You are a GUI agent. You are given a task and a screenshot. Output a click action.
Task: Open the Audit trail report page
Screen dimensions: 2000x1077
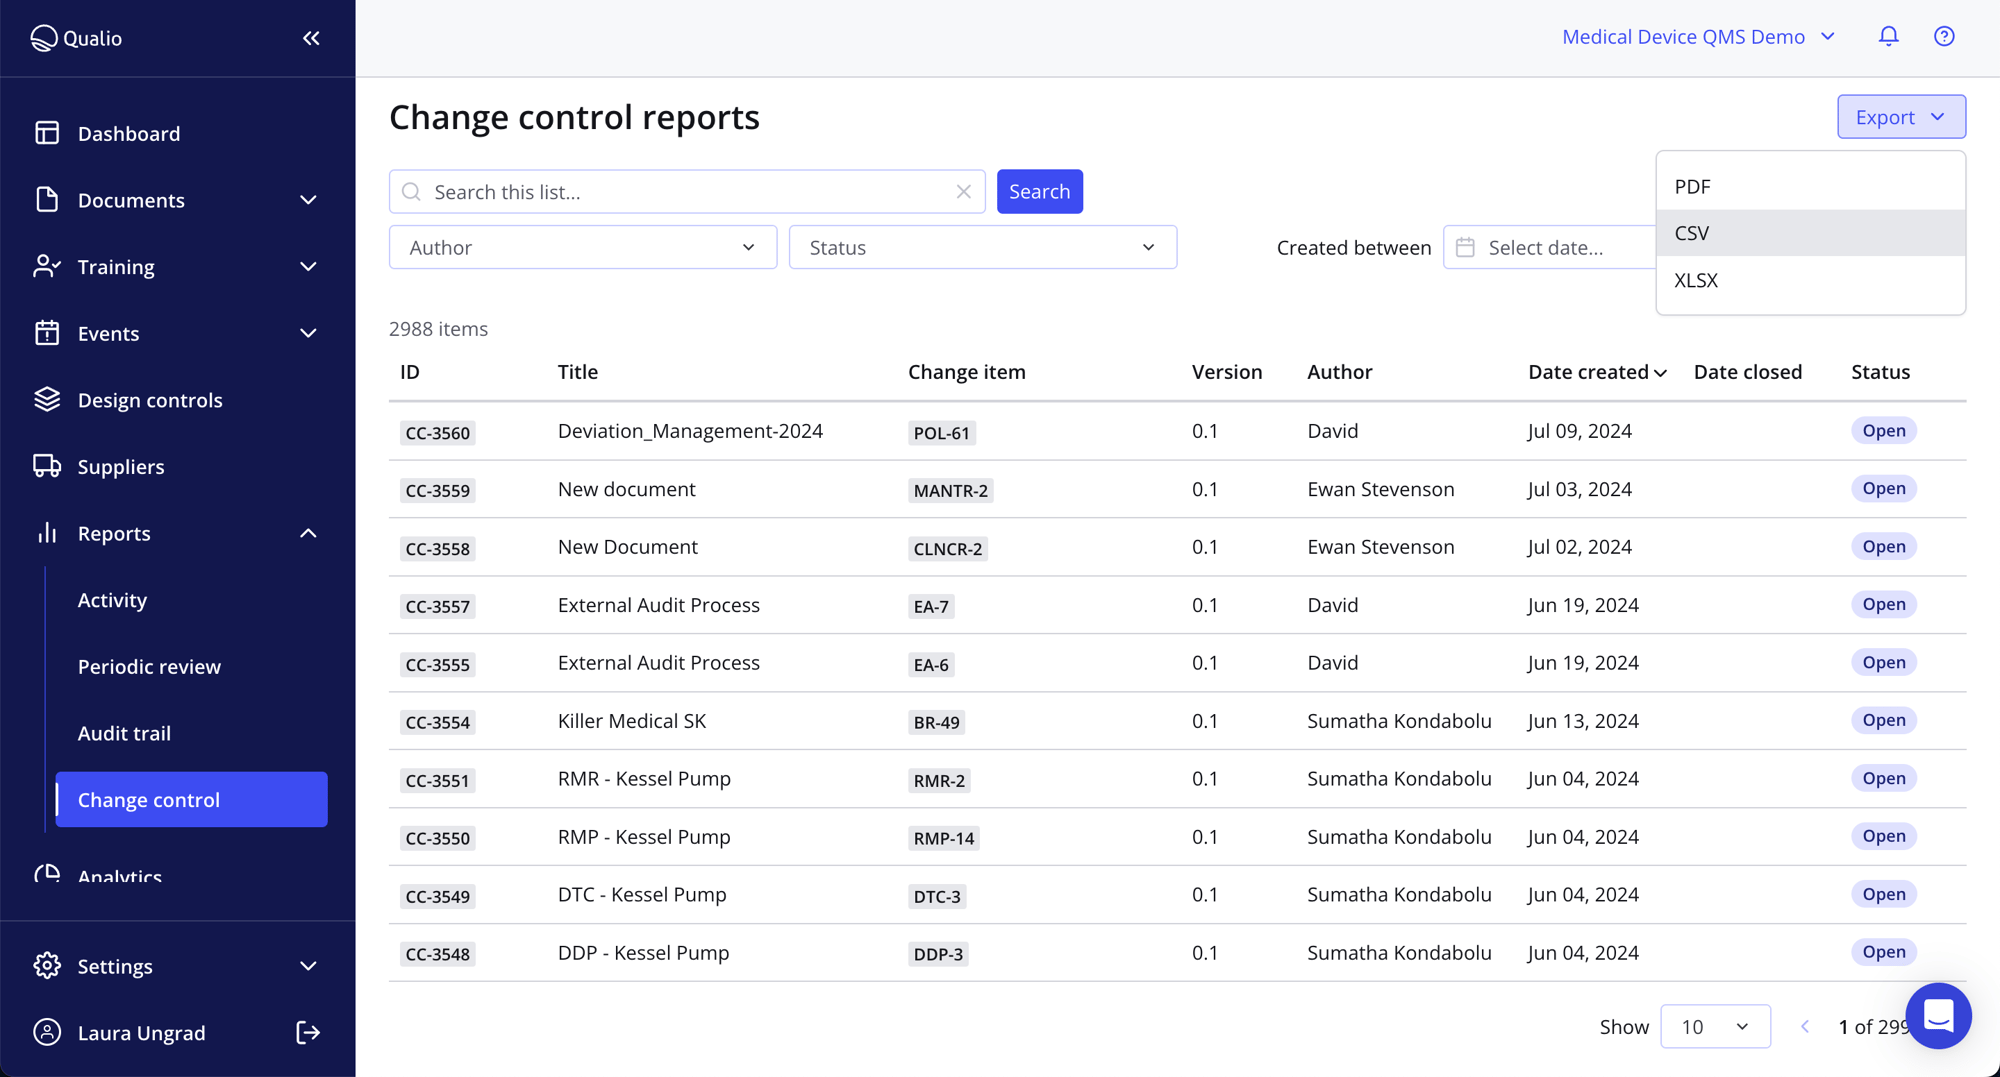[x=124, y=732]
